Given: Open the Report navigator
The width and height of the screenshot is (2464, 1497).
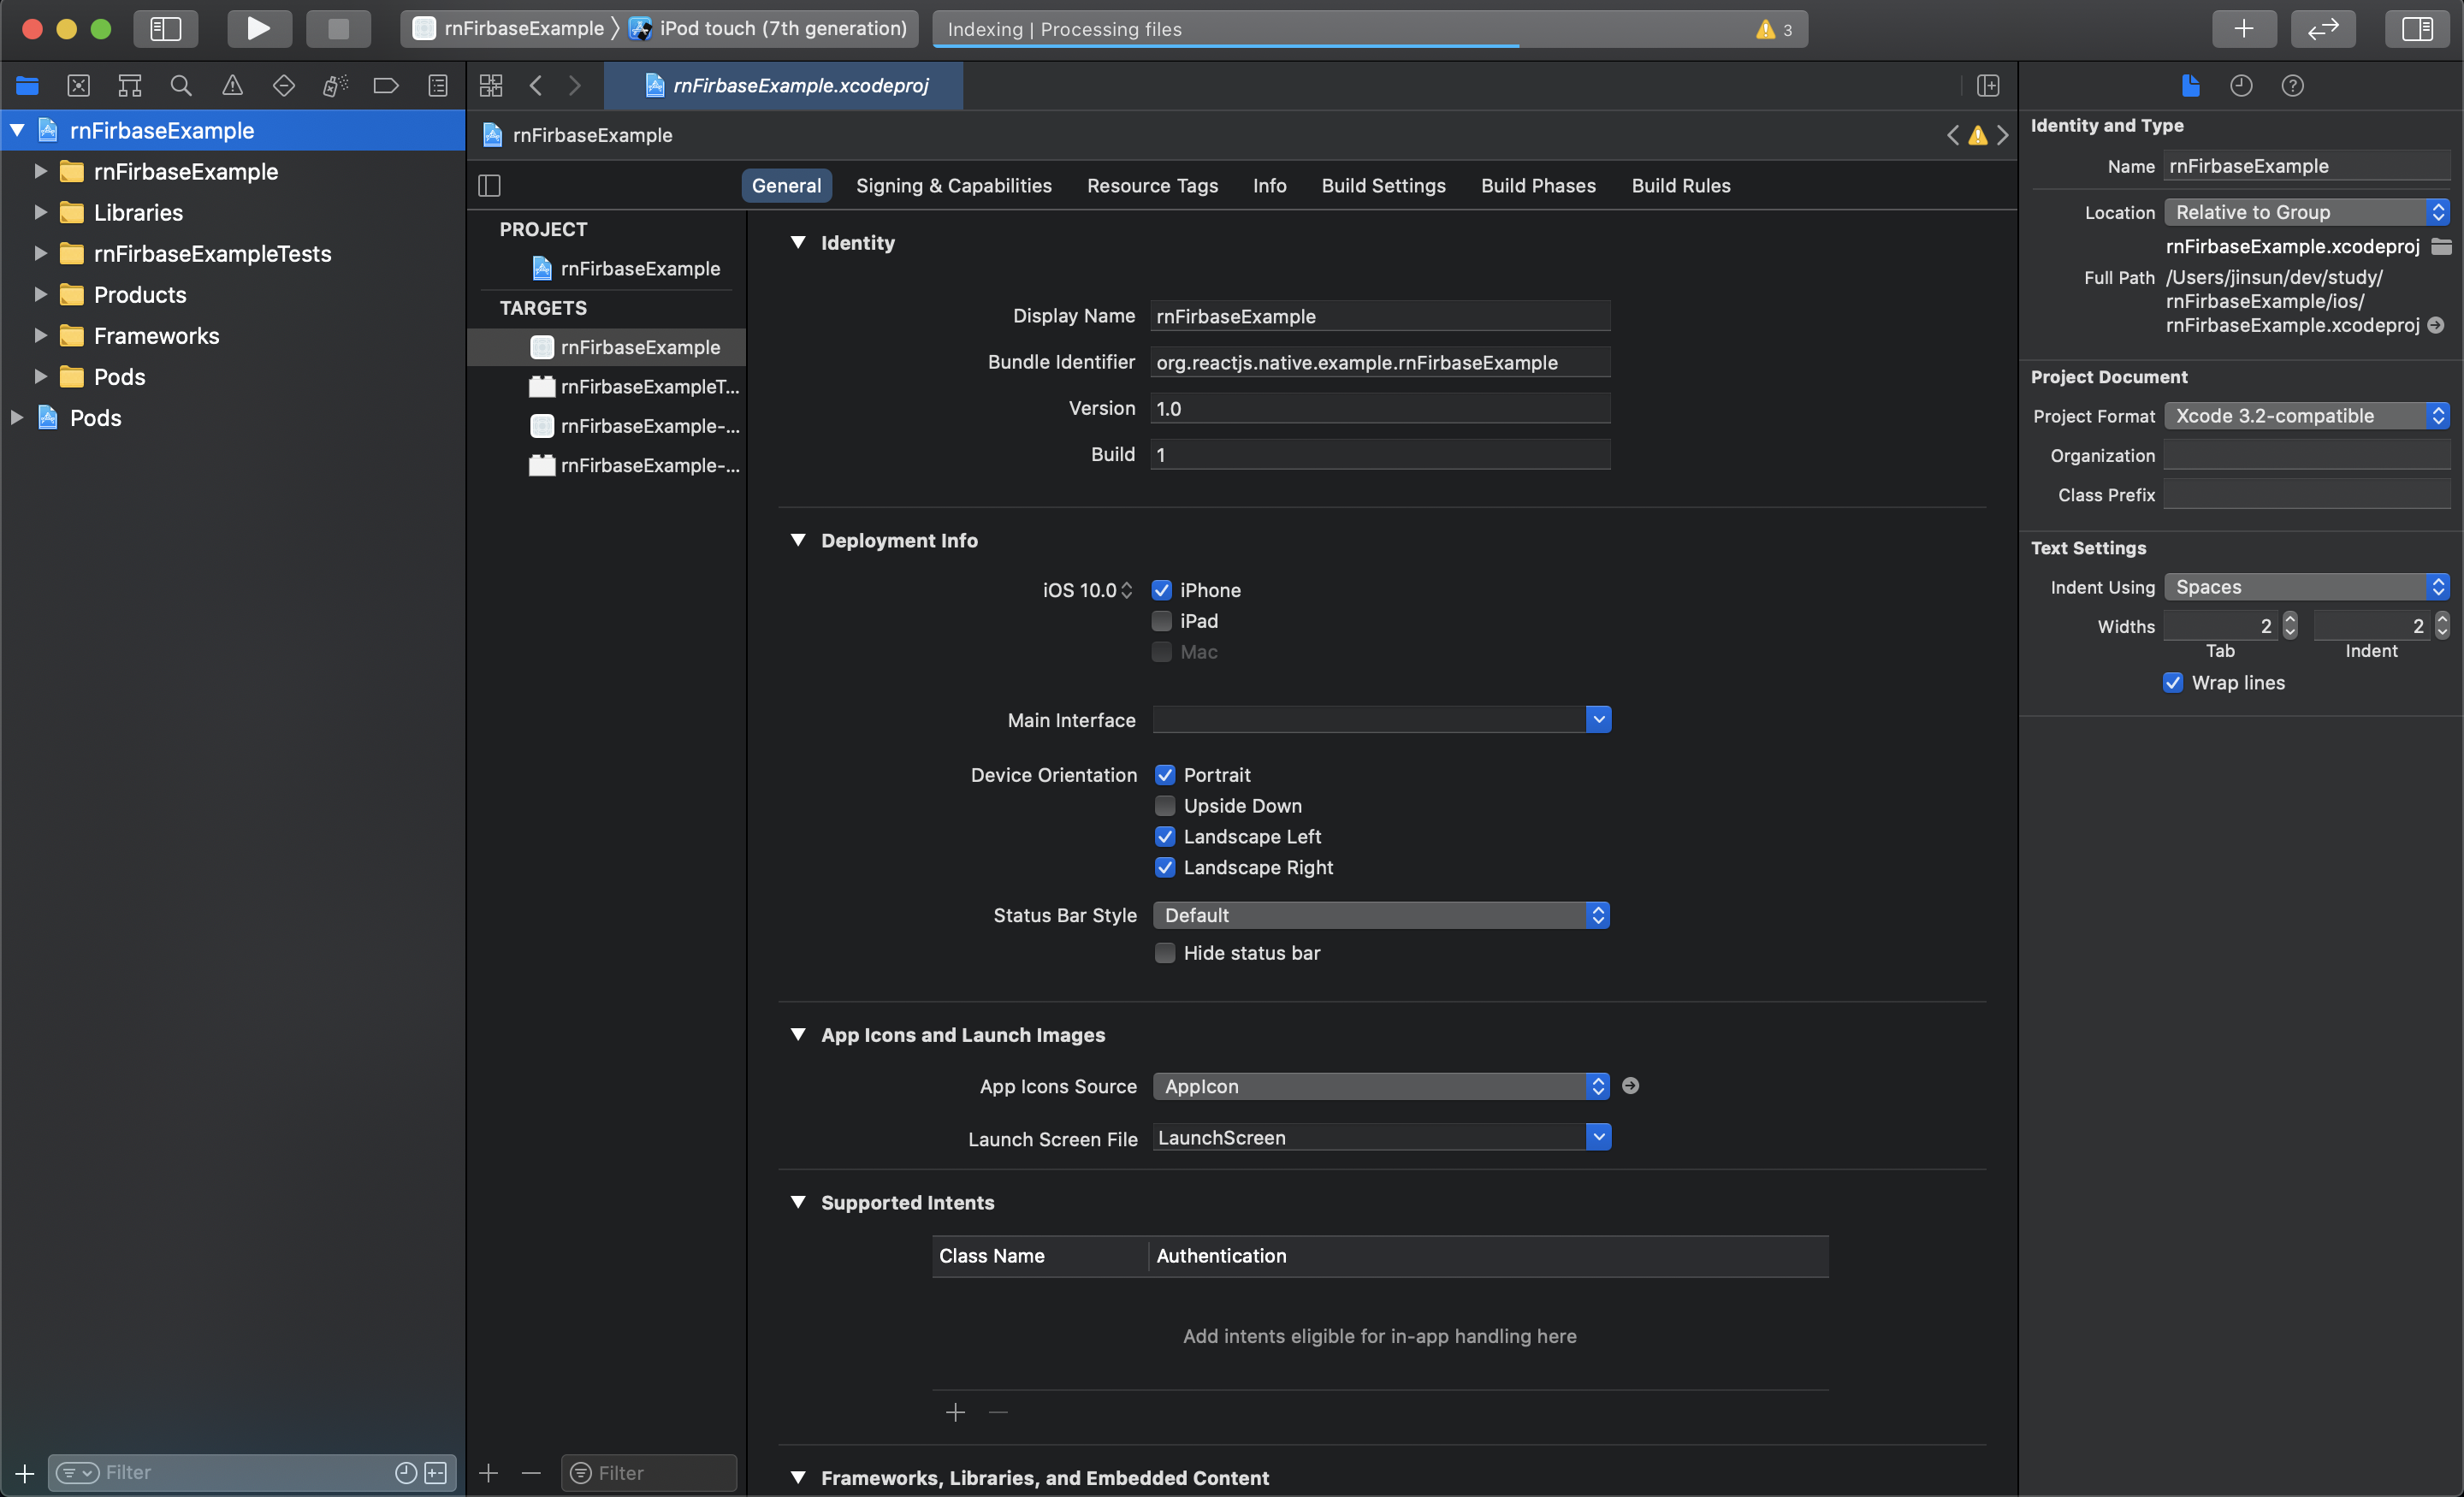Looking at the screenshot, I should (x=438, y=86).
